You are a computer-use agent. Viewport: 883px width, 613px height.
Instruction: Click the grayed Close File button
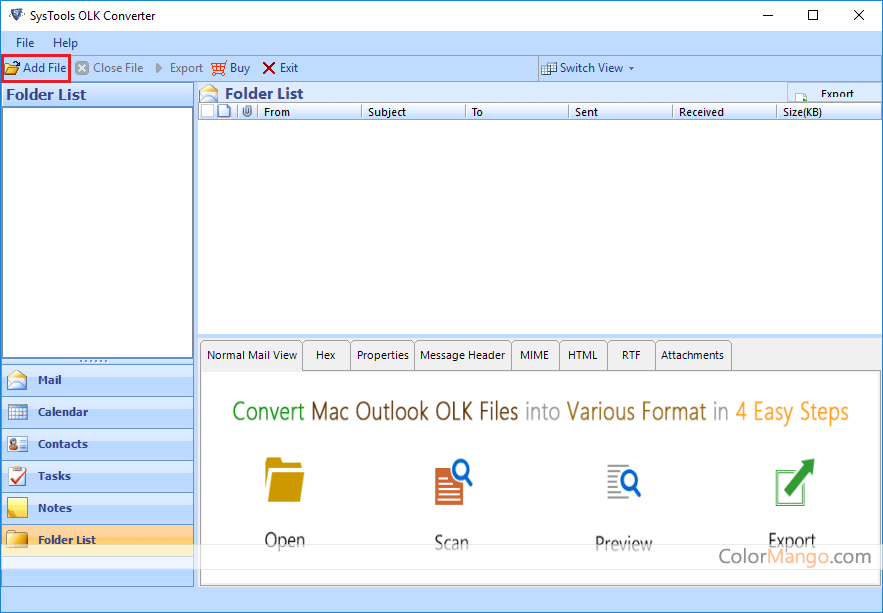coord(109,68)
